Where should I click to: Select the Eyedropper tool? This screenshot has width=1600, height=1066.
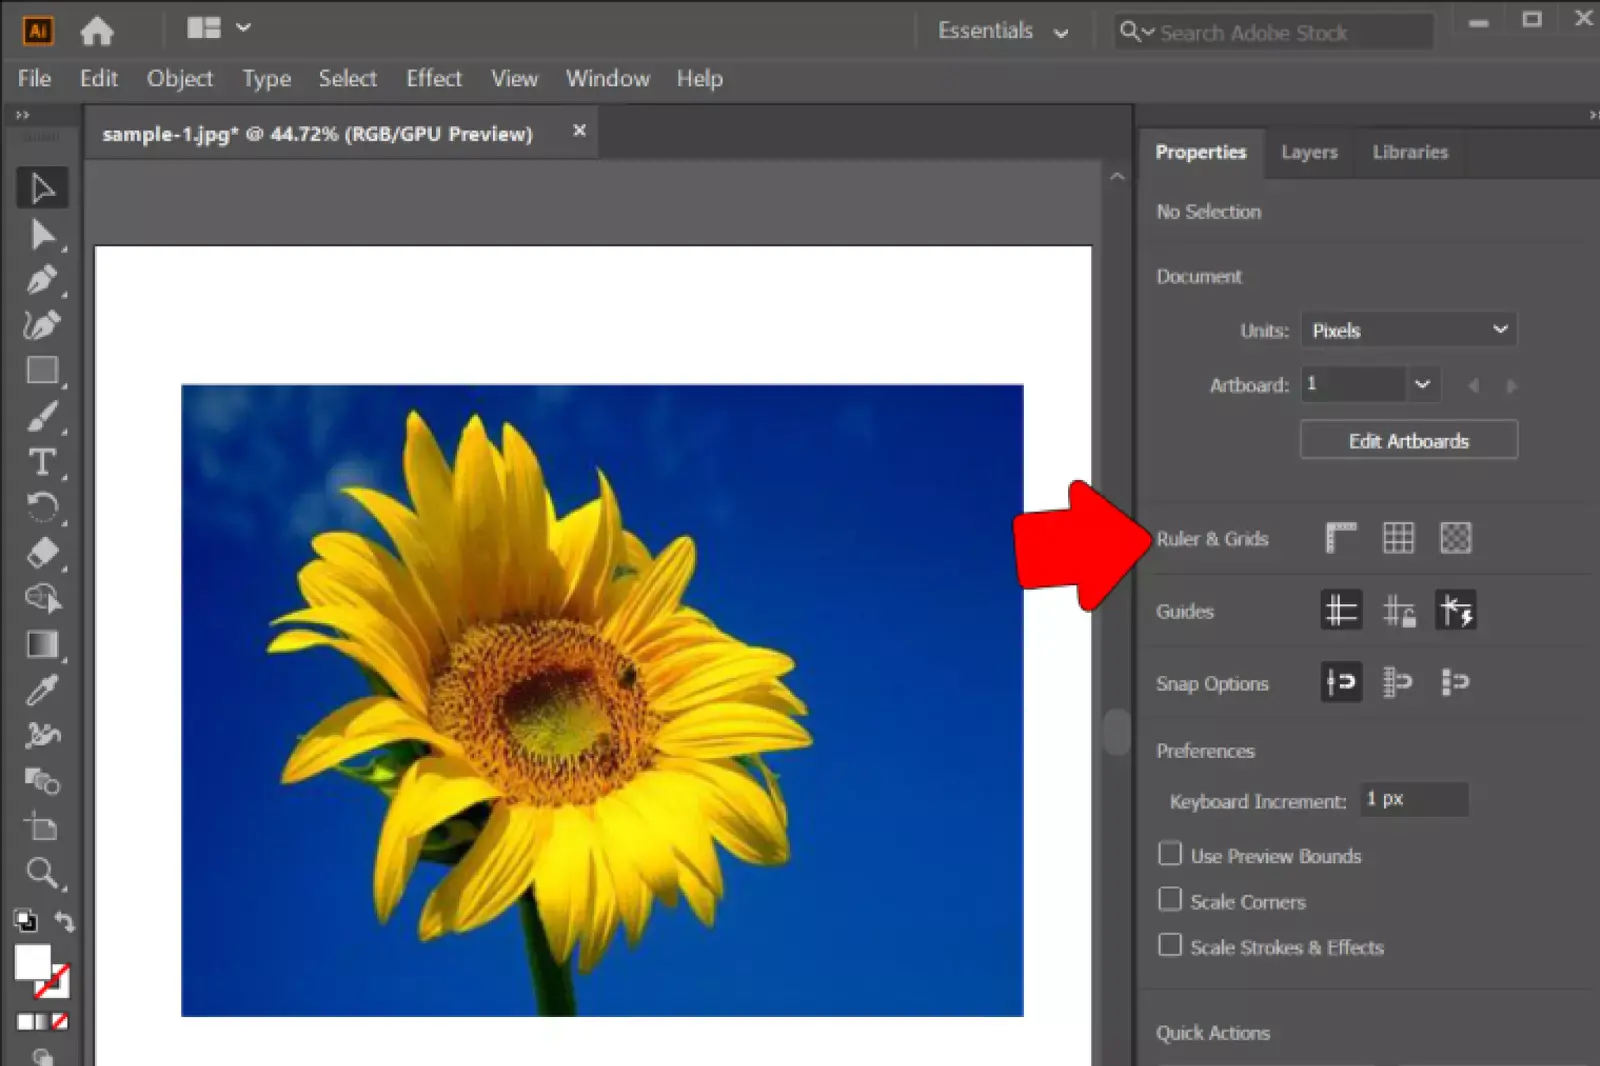click(42, 690)
